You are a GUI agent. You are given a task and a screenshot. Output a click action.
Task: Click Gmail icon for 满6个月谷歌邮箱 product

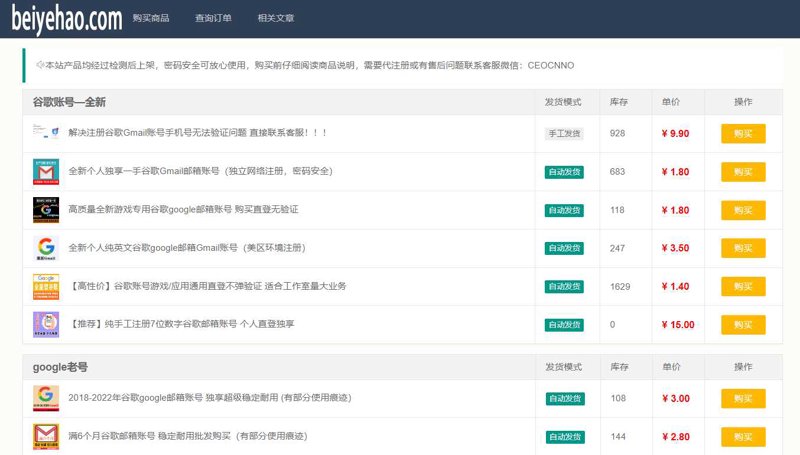pos(46,436)
